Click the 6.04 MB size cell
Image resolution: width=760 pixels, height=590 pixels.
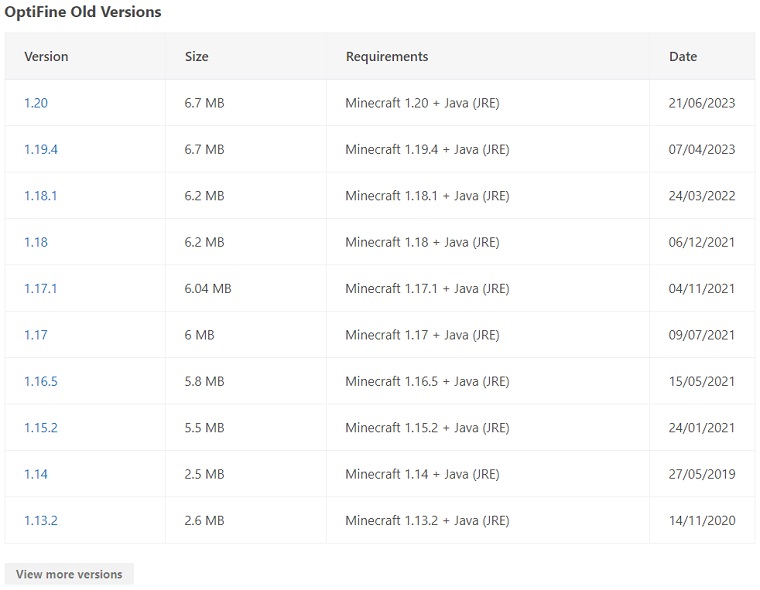208,288
